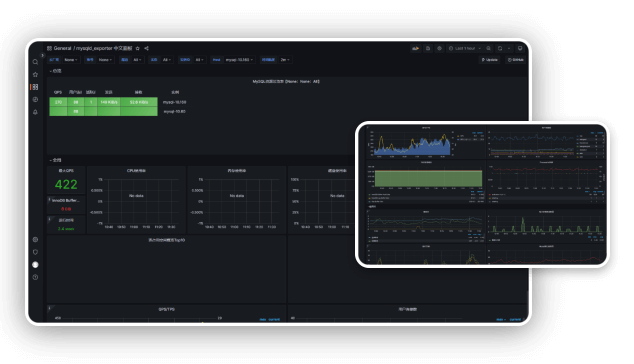Image resolution: width=634 pixels, height=364 pixels.
Task: Click the Update link button
Action: tap(490, 59)
